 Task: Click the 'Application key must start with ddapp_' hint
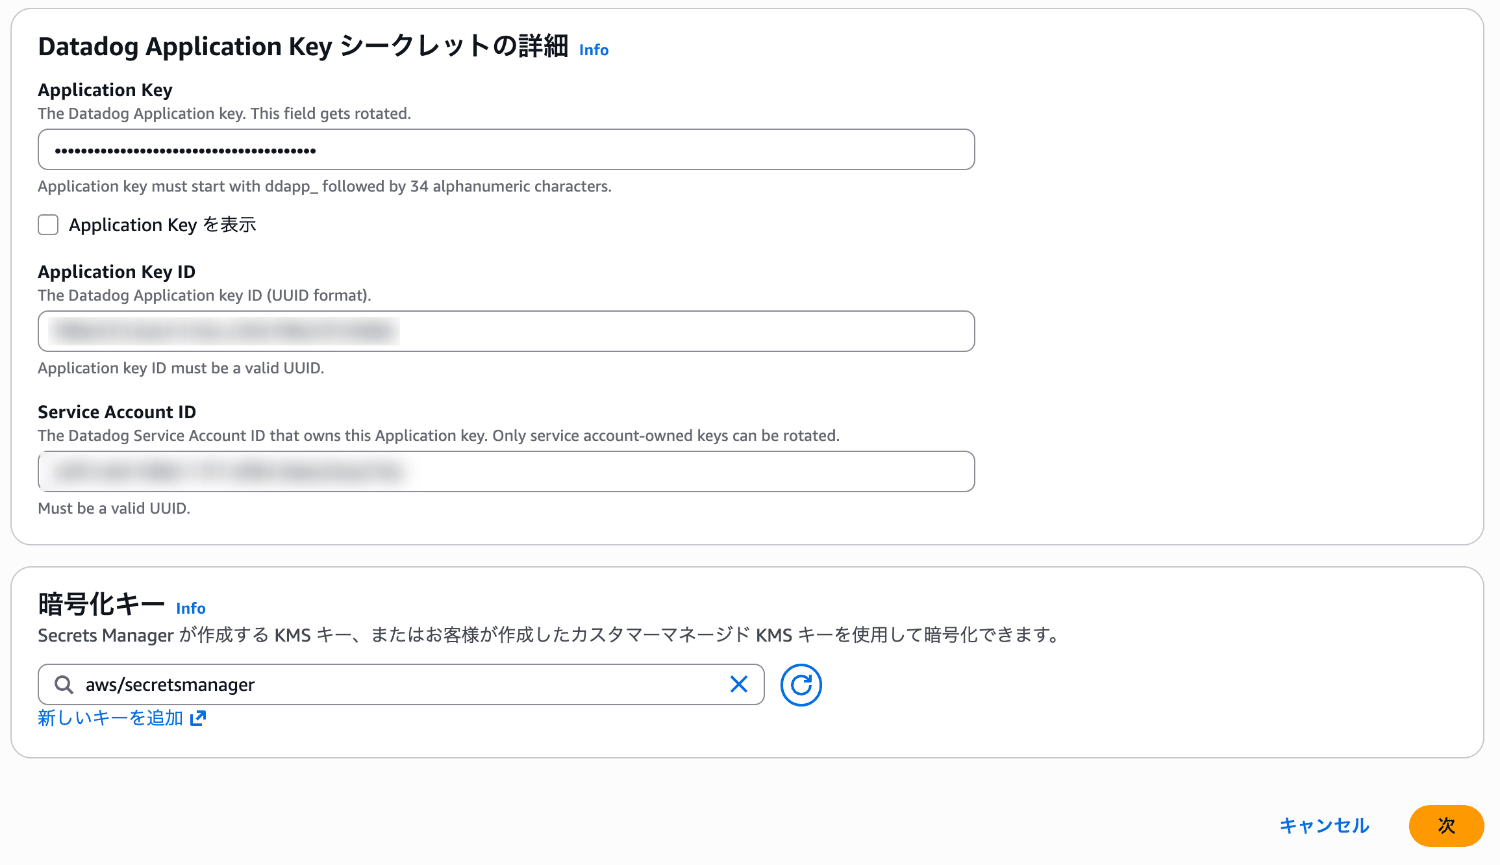pyautogui.click(x=325, y=186)
